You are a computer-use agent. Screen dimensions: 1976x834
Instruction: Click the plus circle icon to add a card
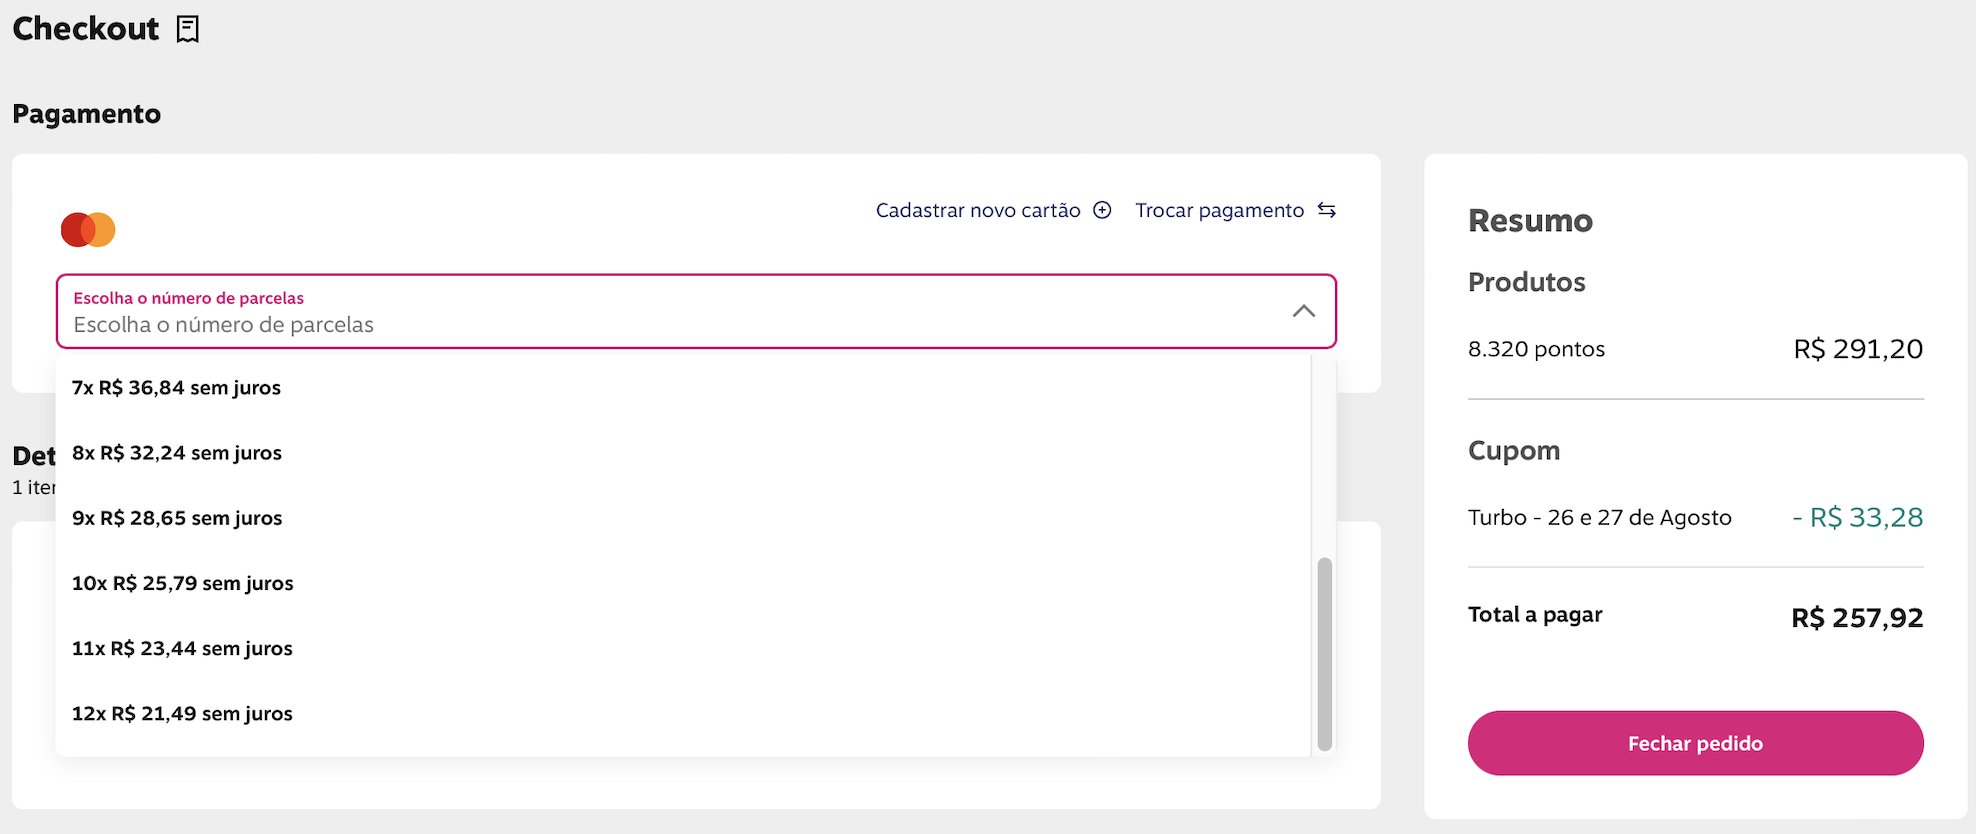point(1102,210)
